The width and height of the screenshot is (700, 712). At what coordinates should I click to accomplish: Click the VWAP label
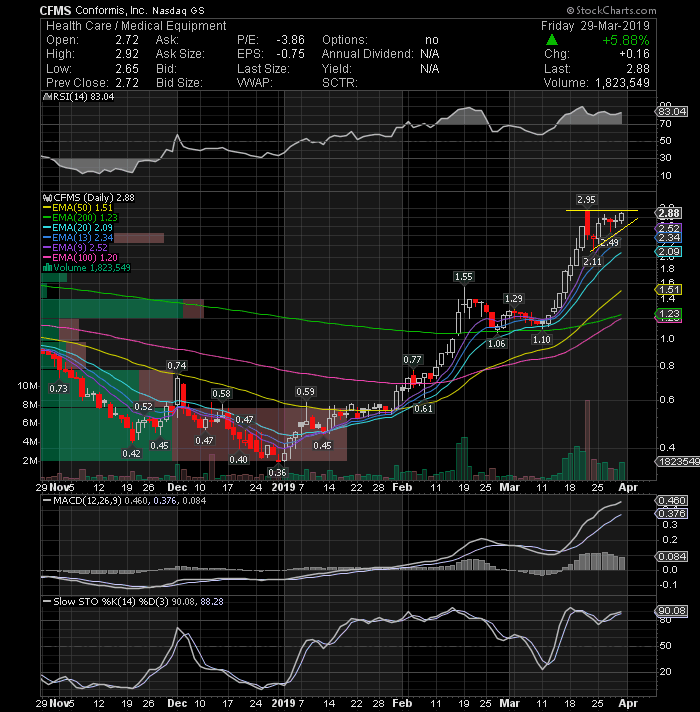(254, 83)
